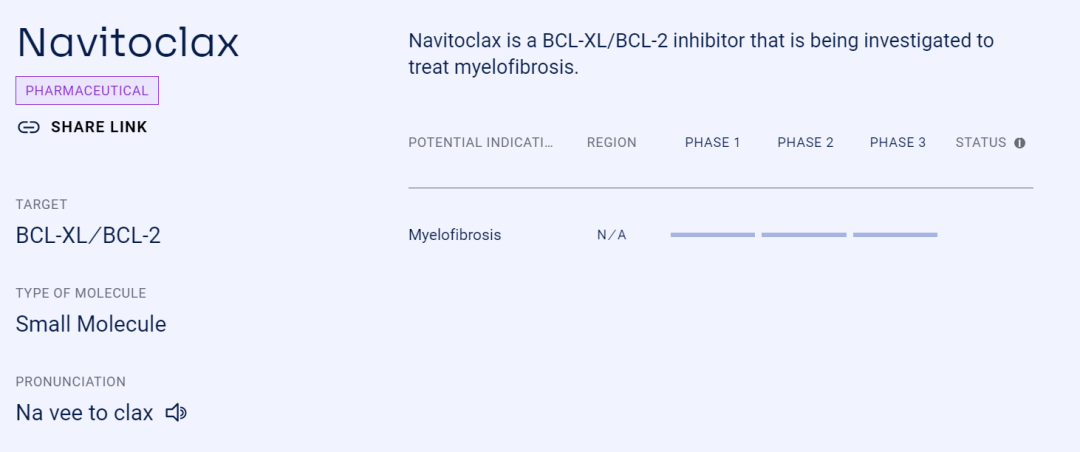Image resolution: width=1080 pixels, height=452 pixels.
Task: Click the Small Molecule type value
Action: [x=91, y=324]
